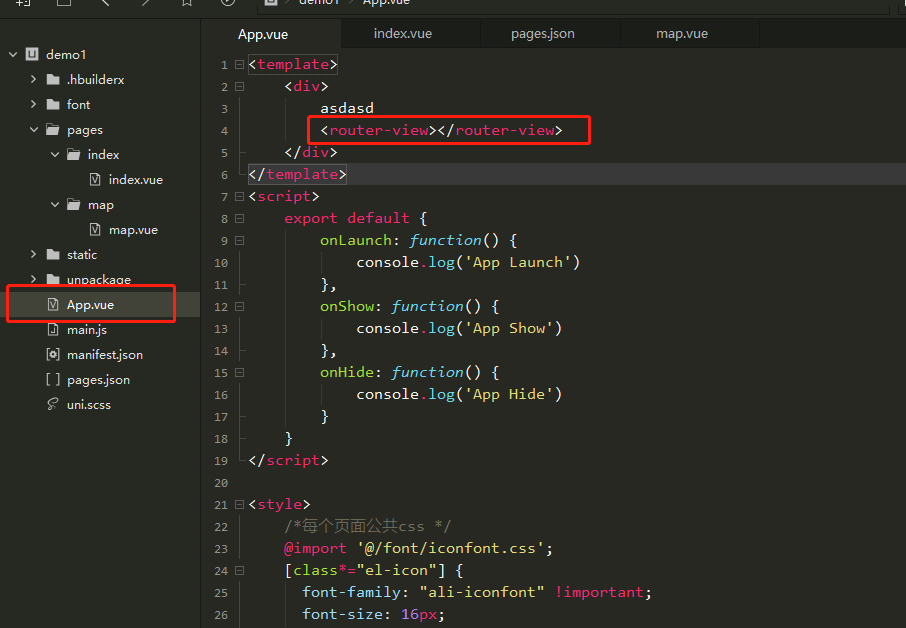The image size is (906, 628).
Task: Click the demo1 project icon
Action: click(32, 55)
